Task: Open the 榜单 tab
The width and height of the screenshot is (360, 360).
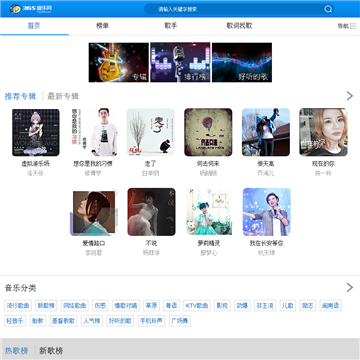Action: tap(102, 26)
